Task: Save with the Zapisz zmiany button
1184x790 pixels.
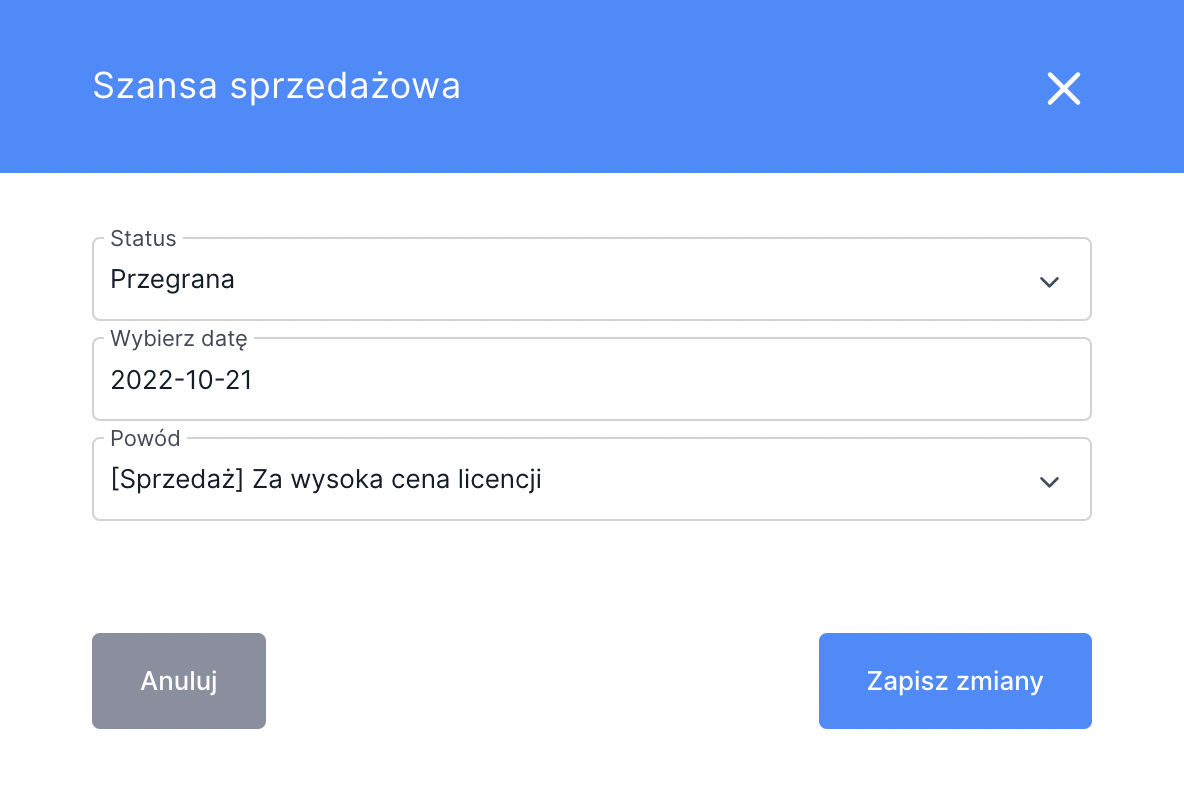Action: [955, 681]
